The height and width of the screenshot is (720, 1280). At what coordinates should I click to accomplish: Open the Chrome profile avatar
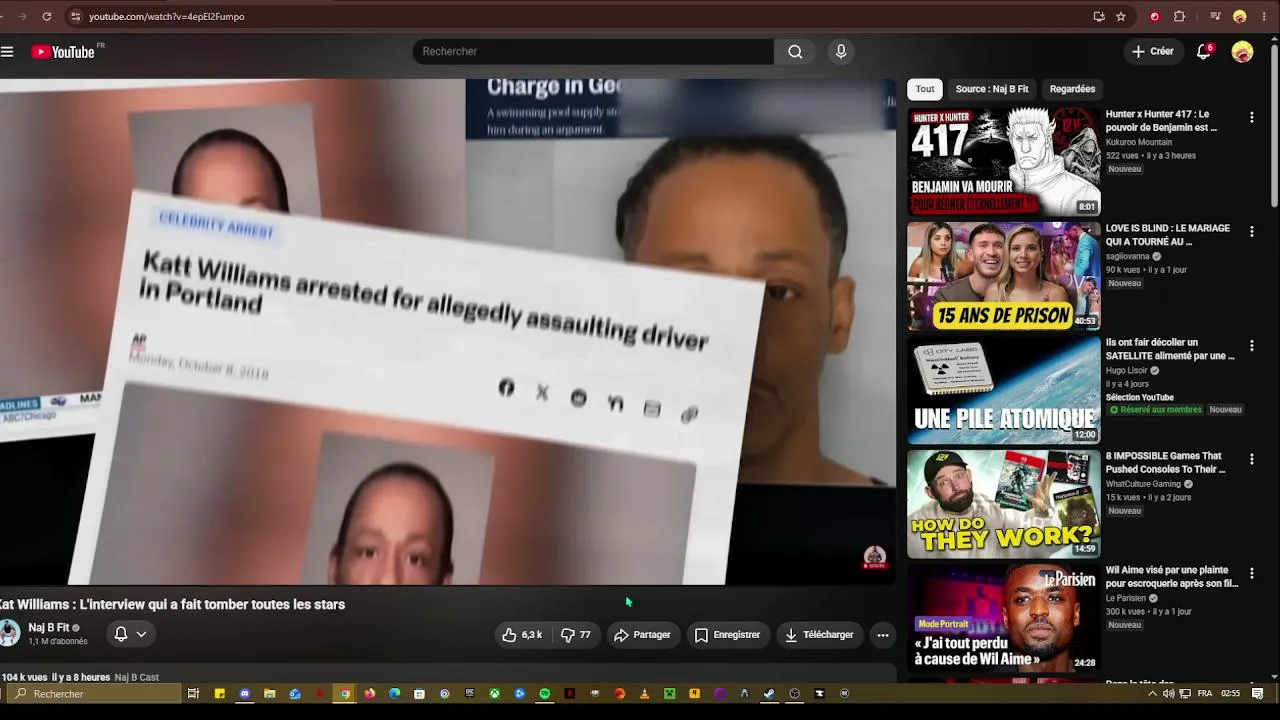[x=1240, y=16]
